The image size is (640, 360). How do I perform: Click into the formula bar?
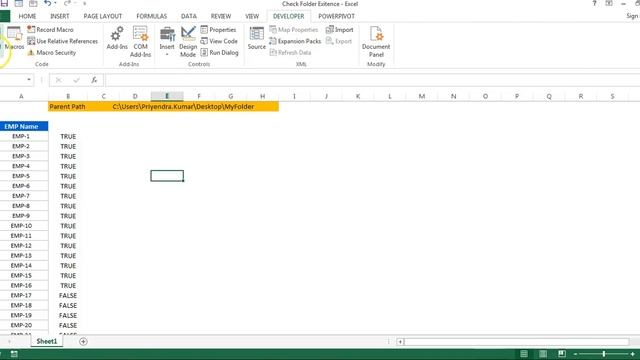372,80
